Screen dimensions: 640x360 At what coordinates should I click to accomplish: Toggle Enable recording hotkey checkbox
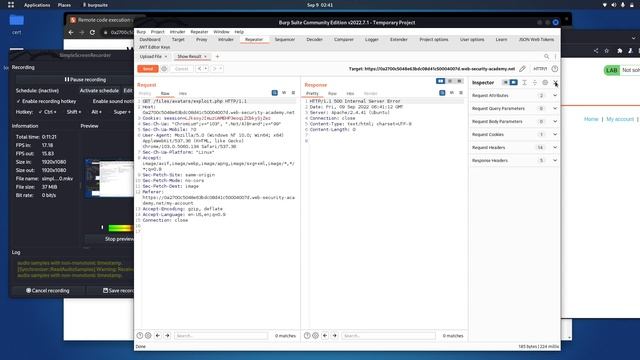tap(47, 101)
